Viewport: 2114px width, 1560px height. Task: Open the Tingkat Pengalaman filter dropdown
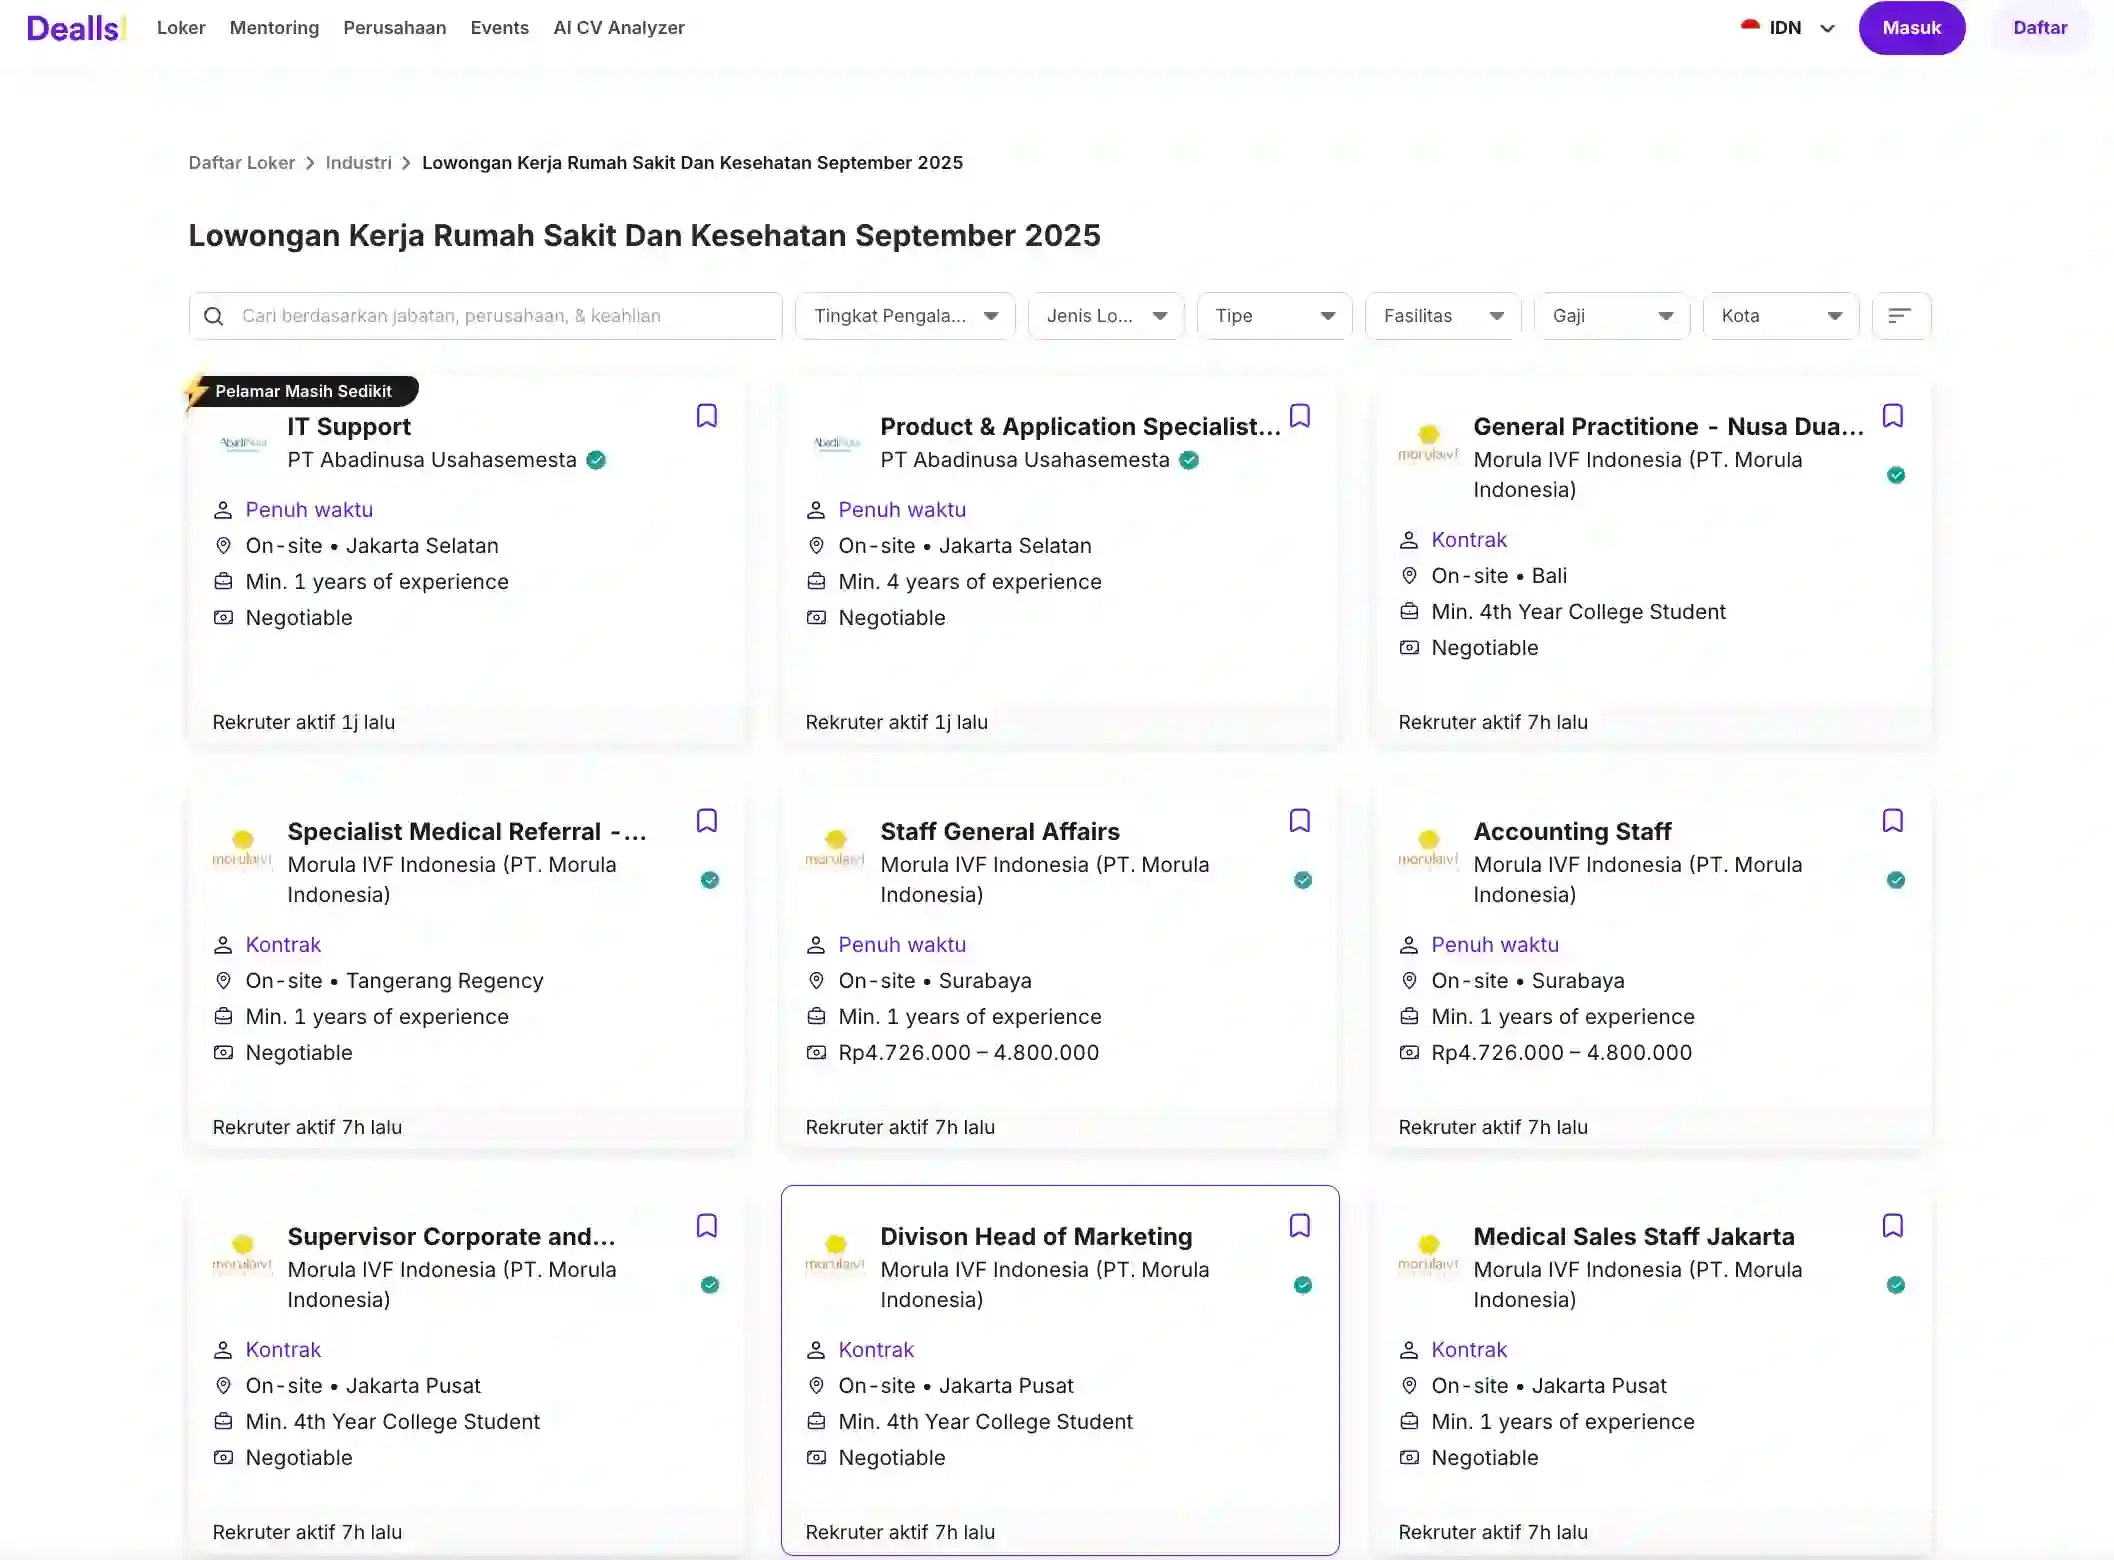click(905, 316)
